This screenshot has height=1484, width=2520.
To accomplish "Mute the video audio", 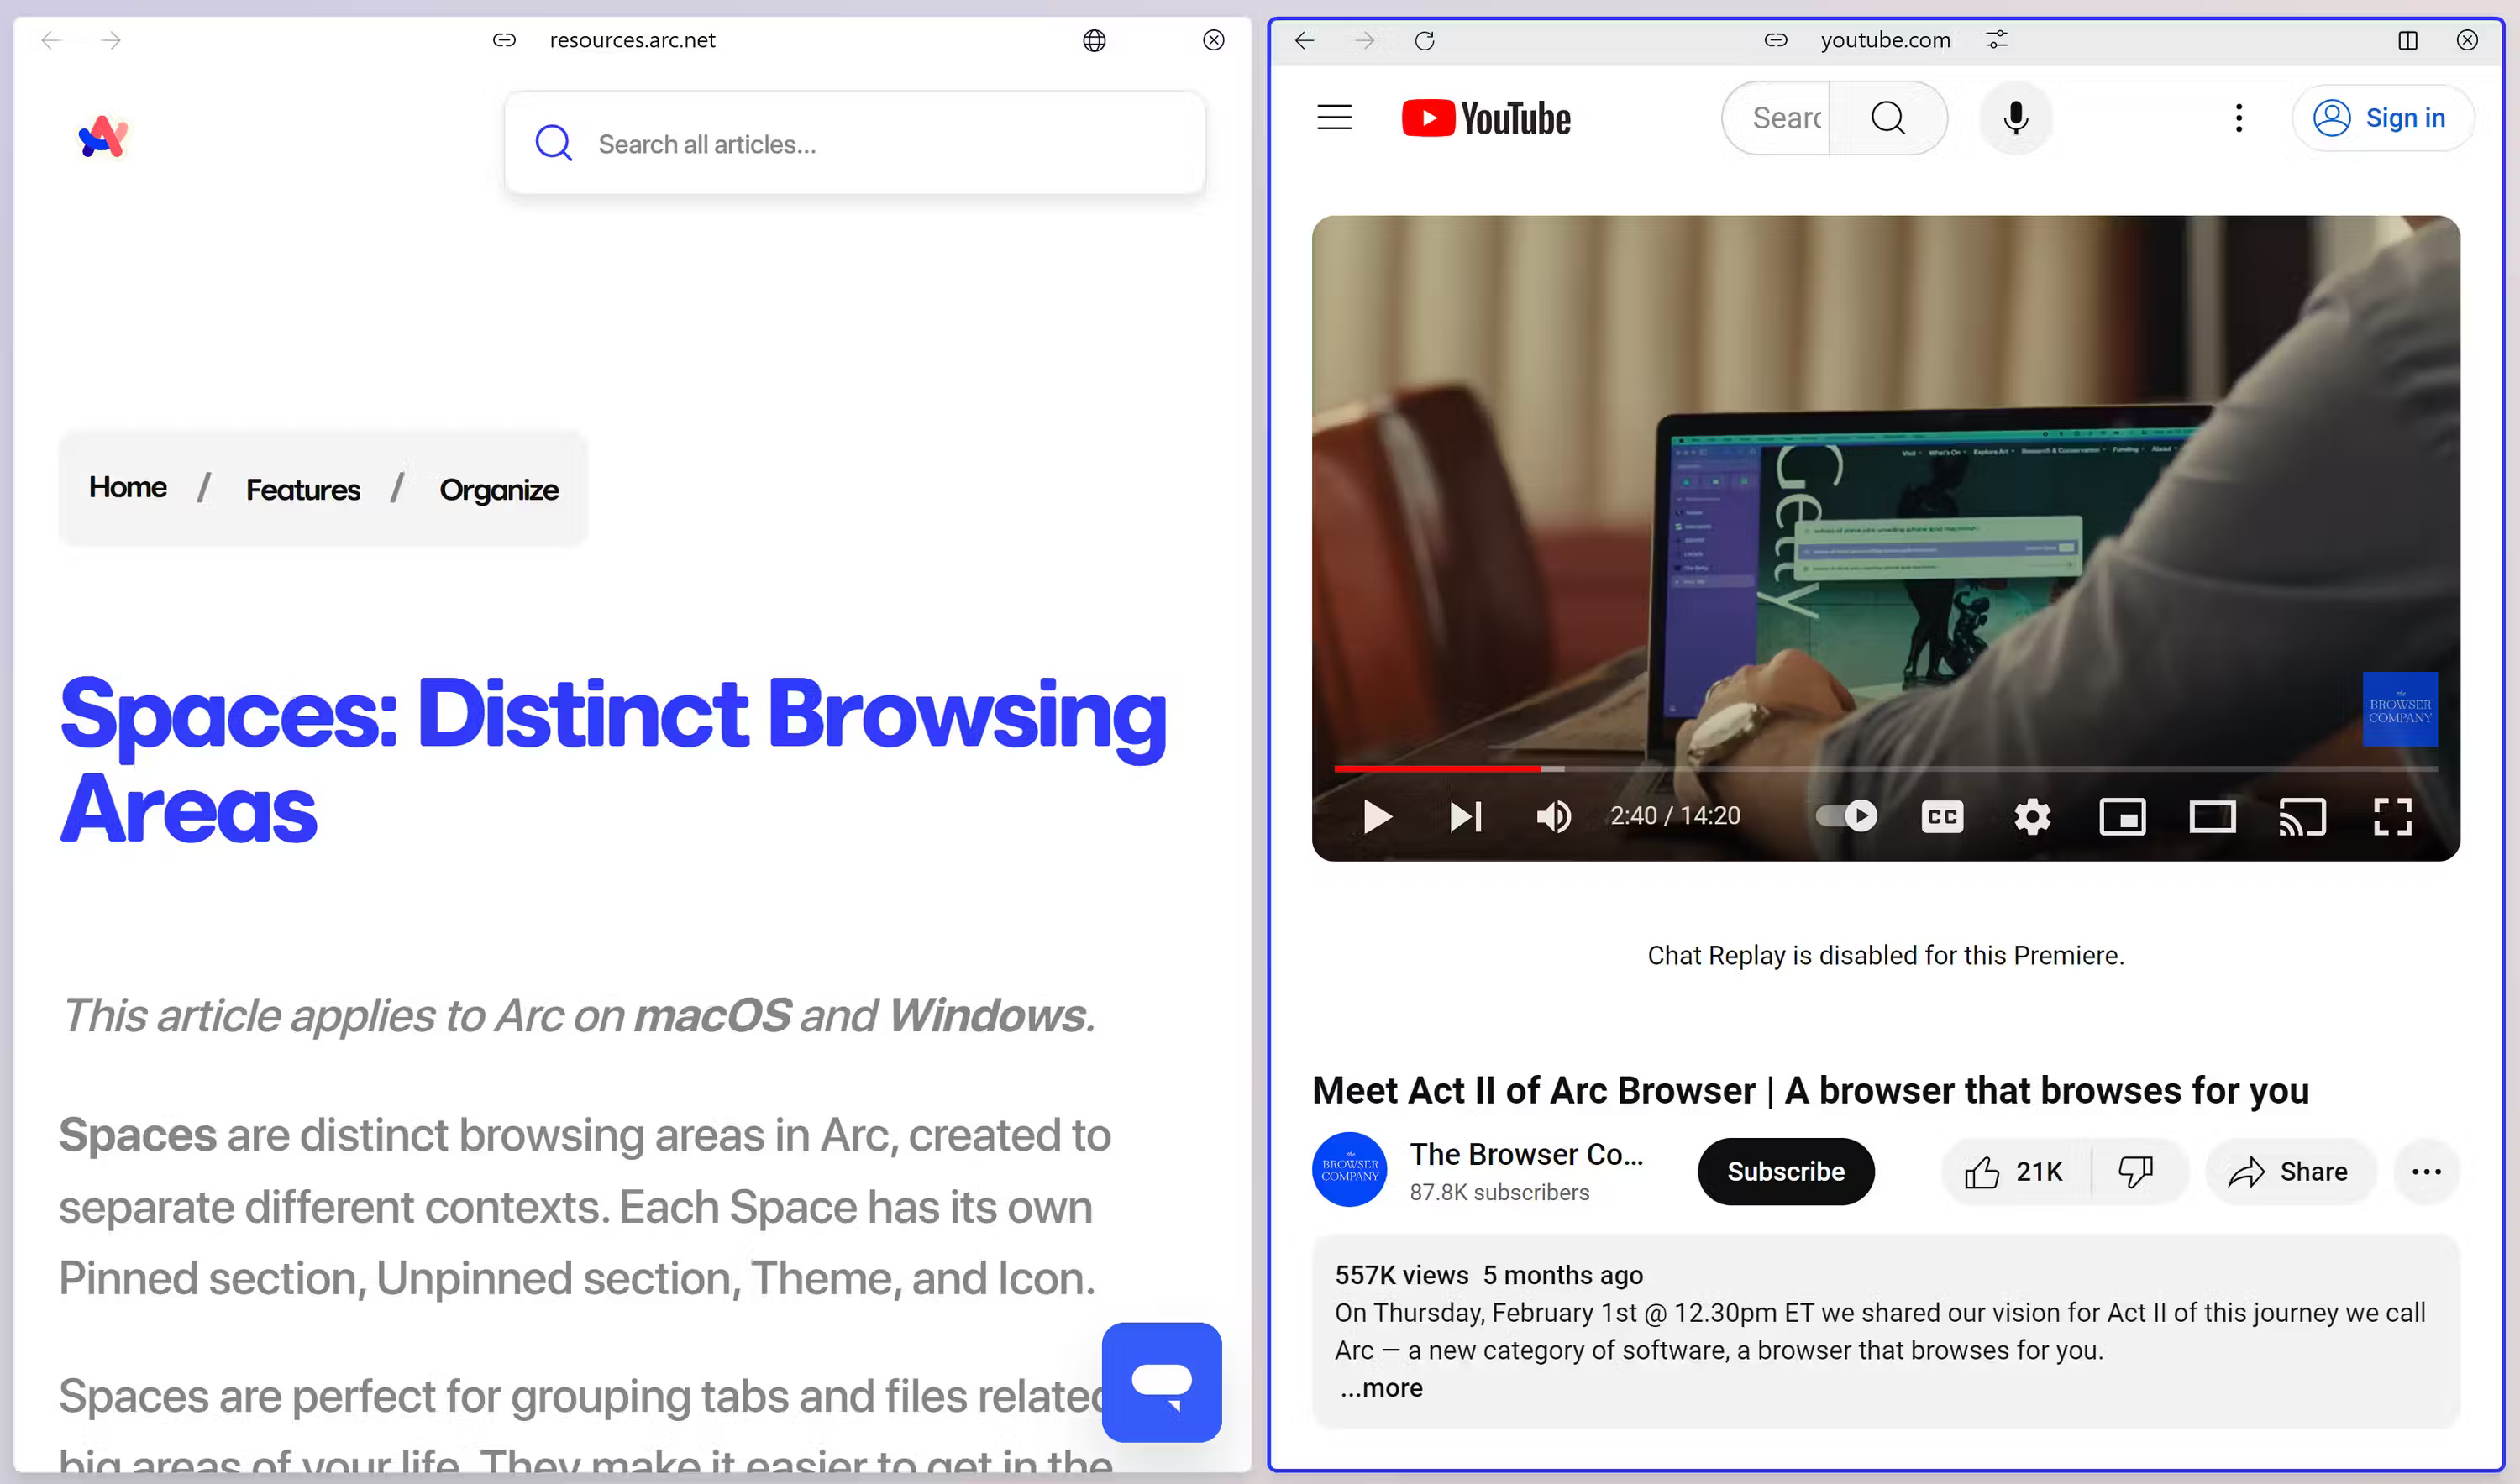I will click(x=1553, y=816).
